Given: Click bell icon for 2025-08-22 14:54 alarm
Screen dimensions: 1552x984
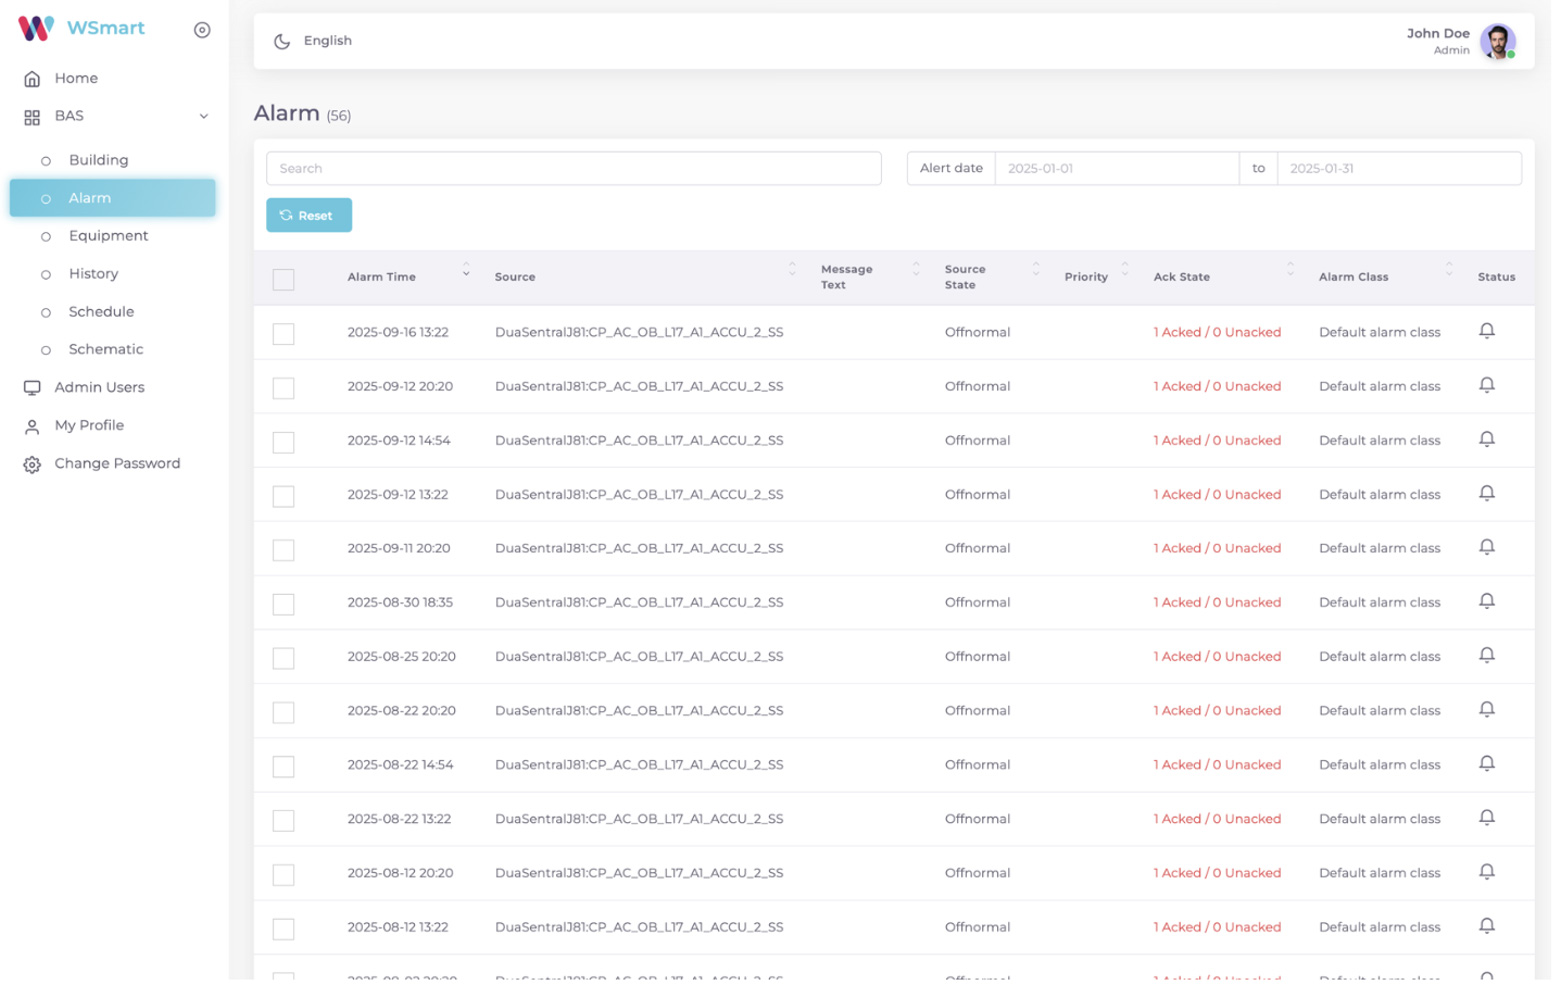Looking at the screenshot, I should [x=1487, y=763].
